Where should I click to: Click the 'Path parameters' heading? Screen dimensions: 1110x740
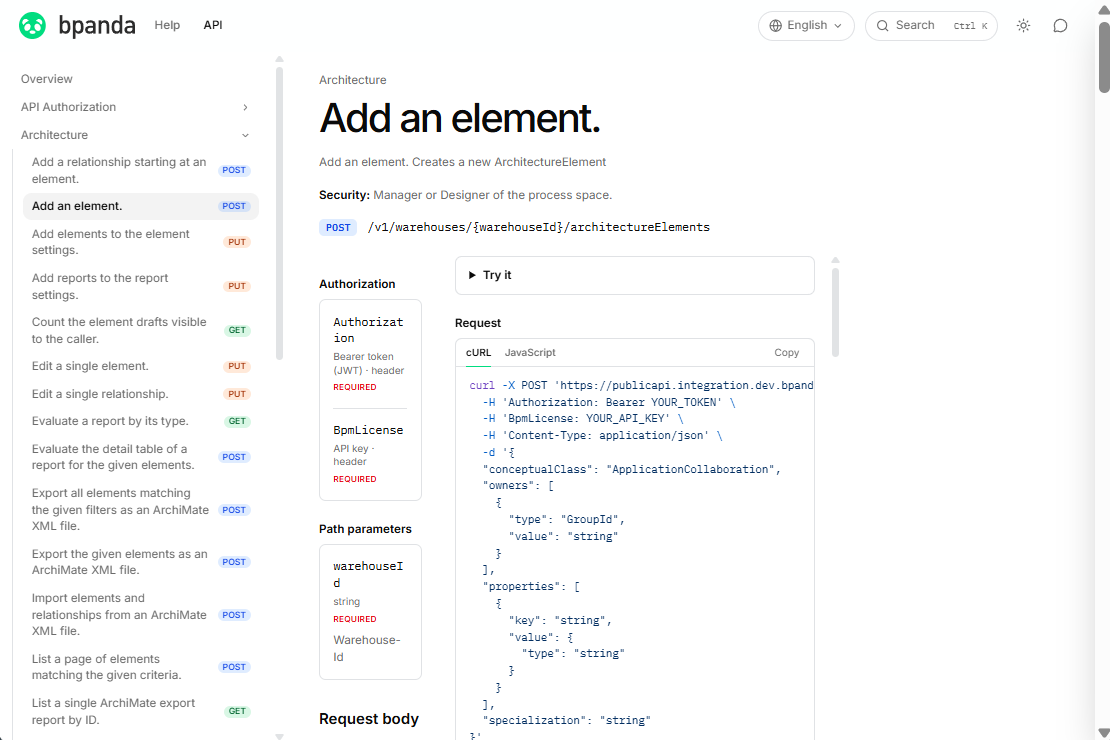tap(365, 529)
